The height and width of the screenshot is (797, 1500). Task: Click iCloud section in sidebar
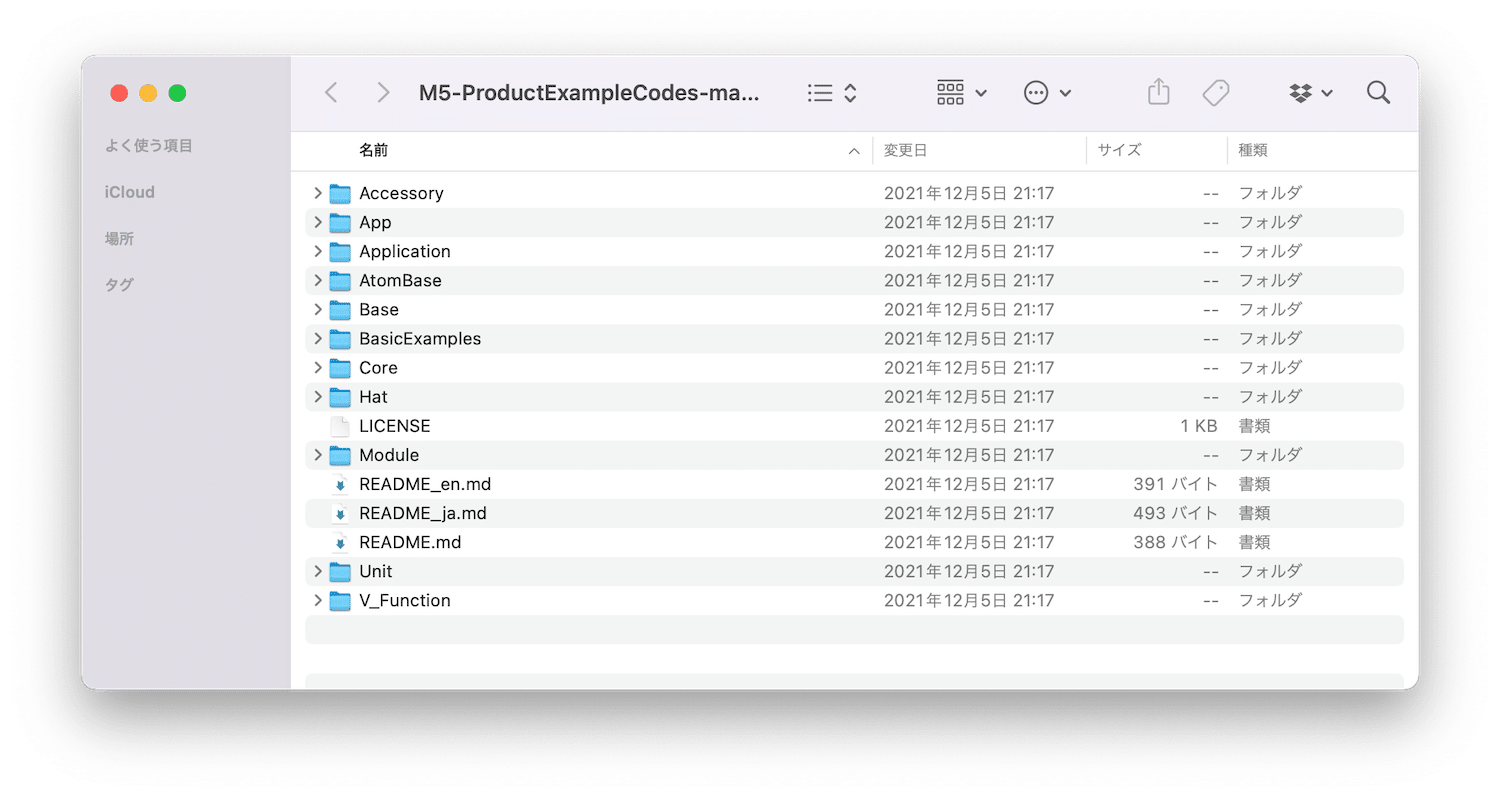(130, 192)
